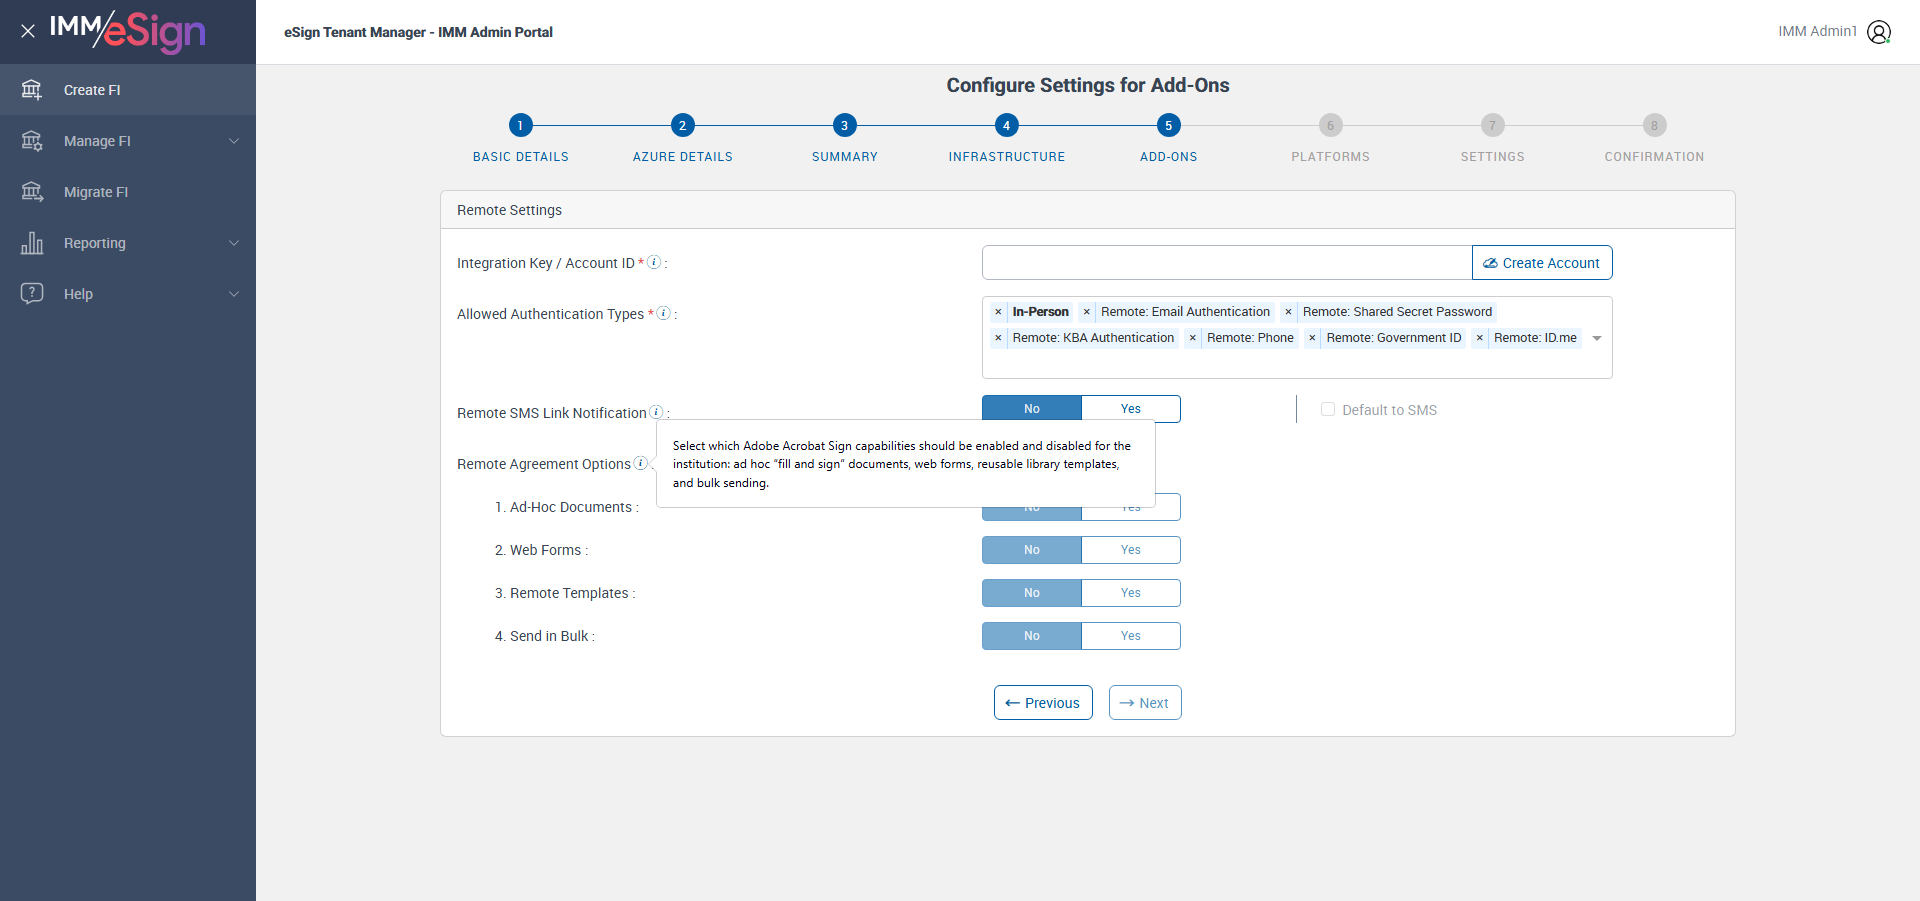Open the Manage FI menu item
The height and width of the screenshot is (901, 1920).
[128, 141]
